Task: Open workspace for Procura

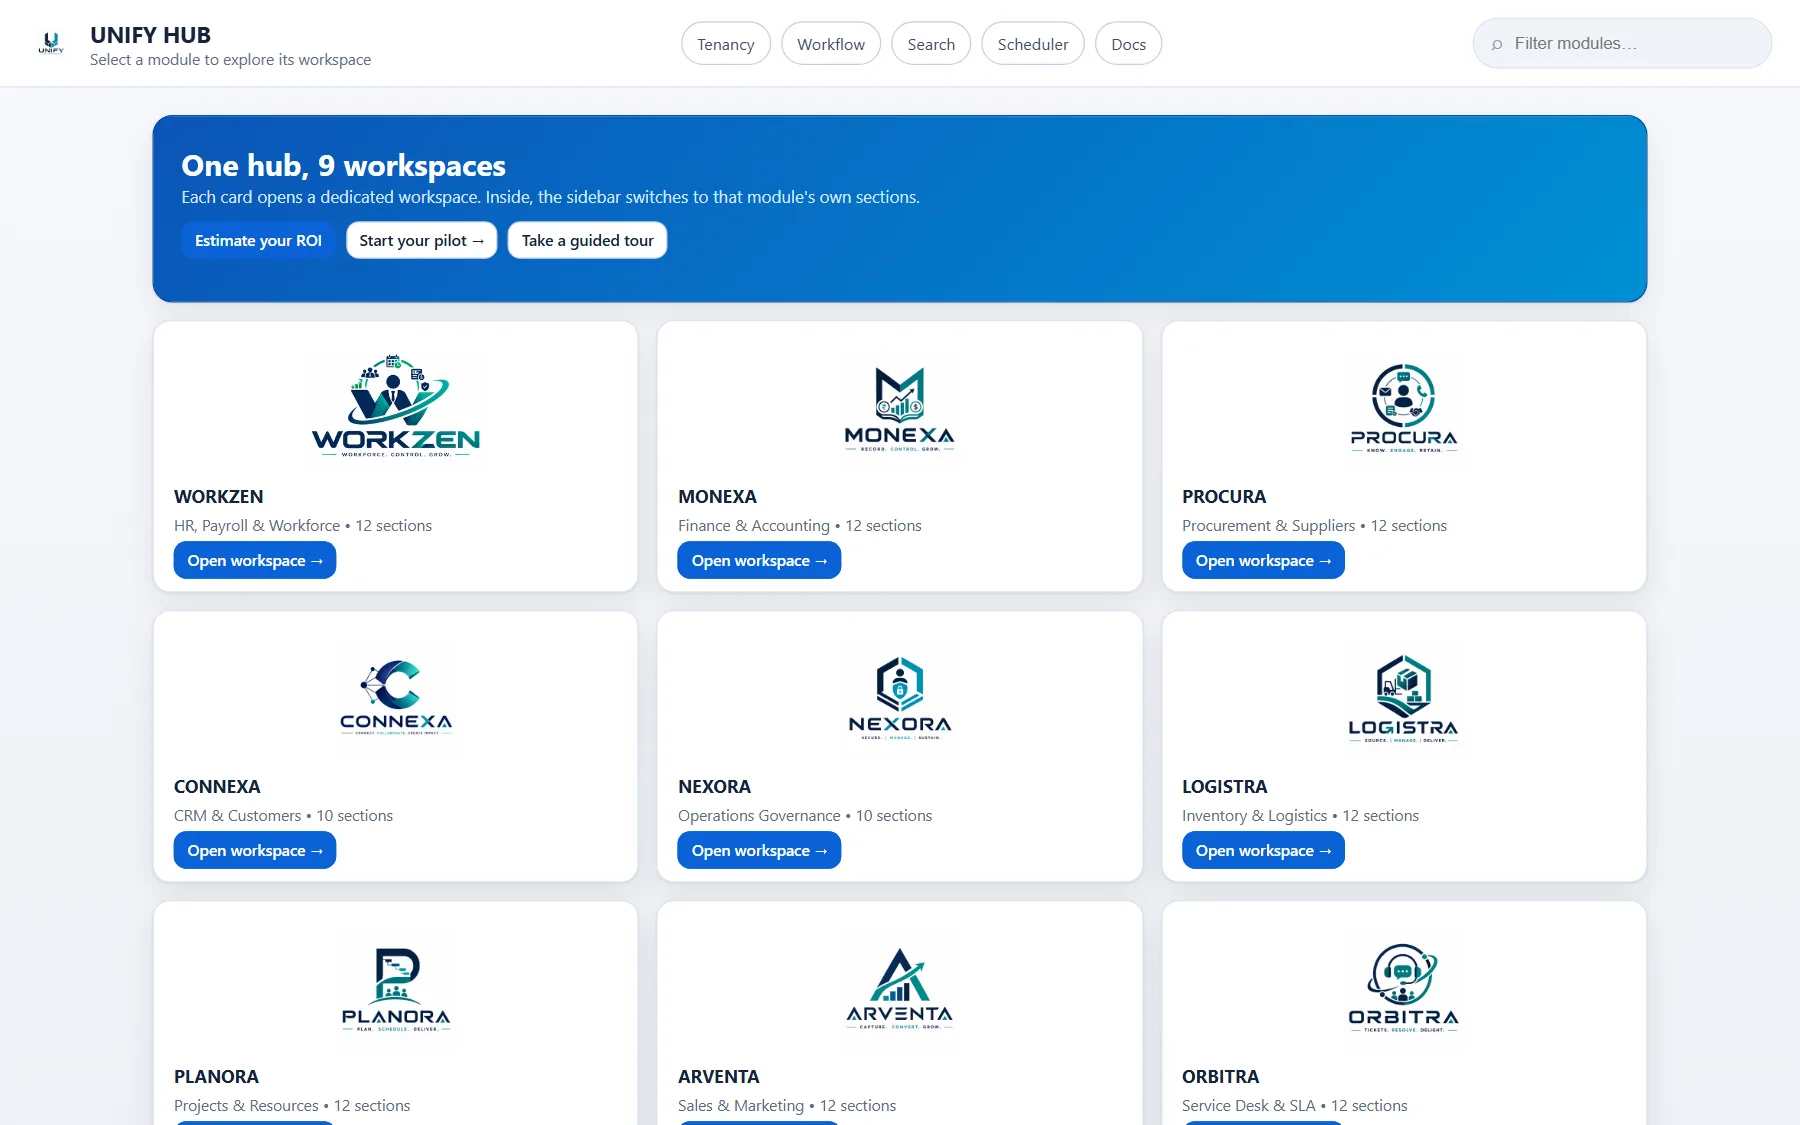Action: (1263, 560)
